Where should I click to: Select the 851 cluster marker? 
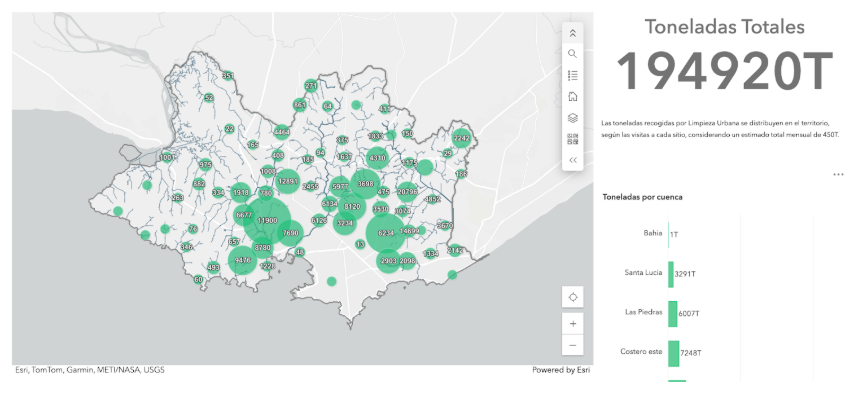(299, 105)
